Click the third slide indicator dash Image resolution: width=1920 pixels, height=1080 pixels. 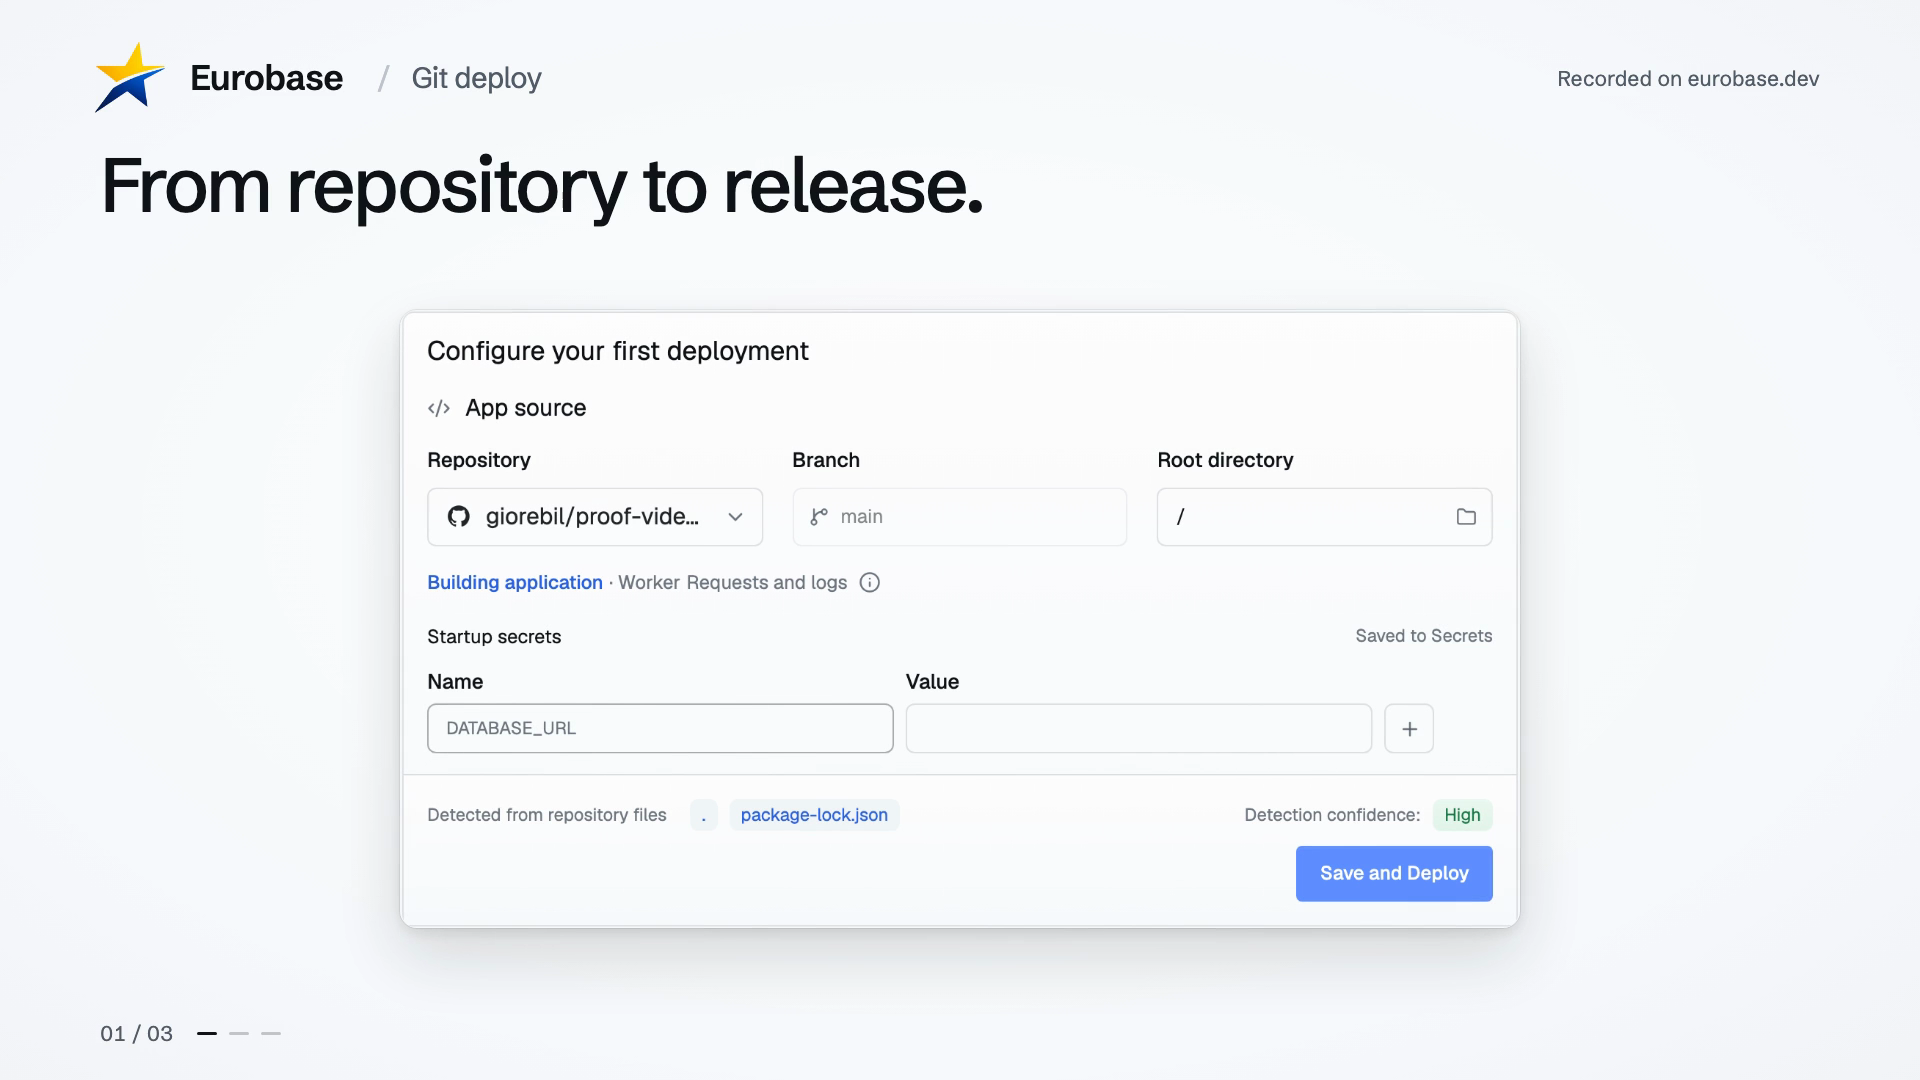pyautogui.click(x=271, y=1033)
